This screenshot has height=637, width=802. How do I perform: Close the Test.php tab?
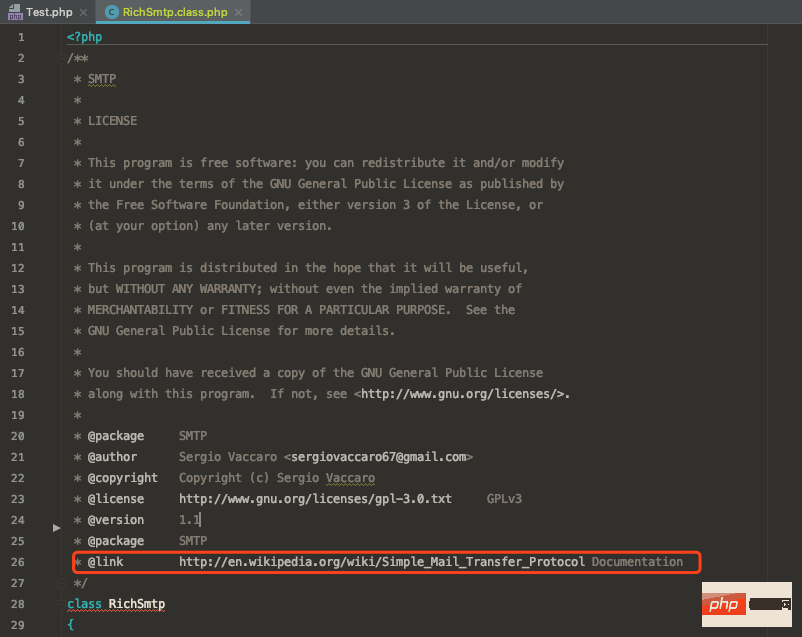pos(83,12)
